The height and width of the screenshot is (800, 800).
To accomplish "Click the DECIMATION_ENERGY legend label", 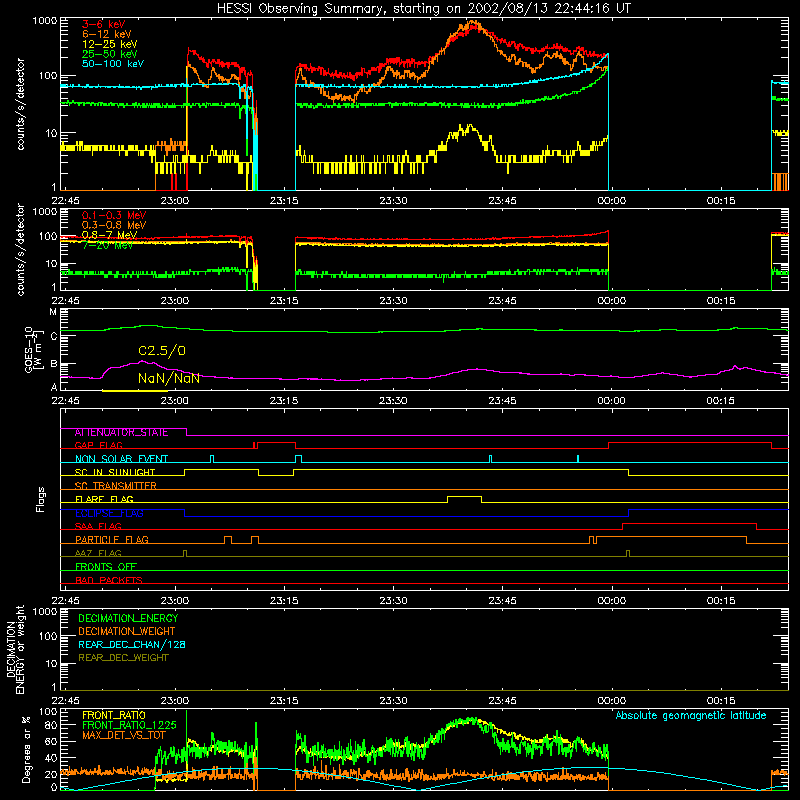I will (x=128, y=618).
